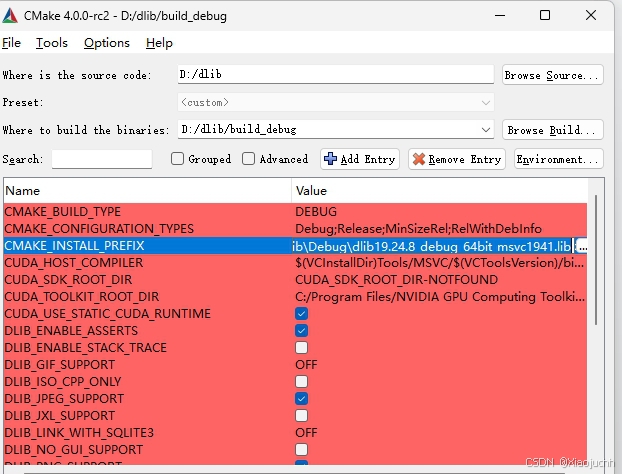Screen dimensions: 622x474
Task: Click the source code path field
Action: [336, 75]
